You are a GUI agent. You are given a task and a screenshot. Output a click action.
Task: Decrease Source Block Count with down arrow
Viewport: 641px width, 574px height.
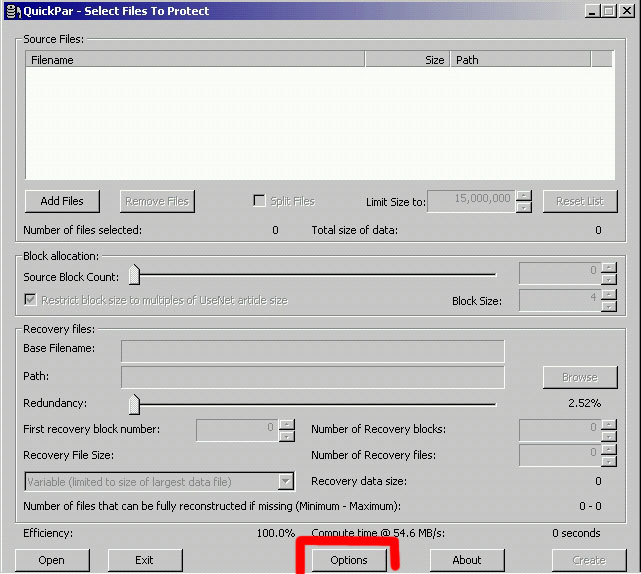click(609, 279)
